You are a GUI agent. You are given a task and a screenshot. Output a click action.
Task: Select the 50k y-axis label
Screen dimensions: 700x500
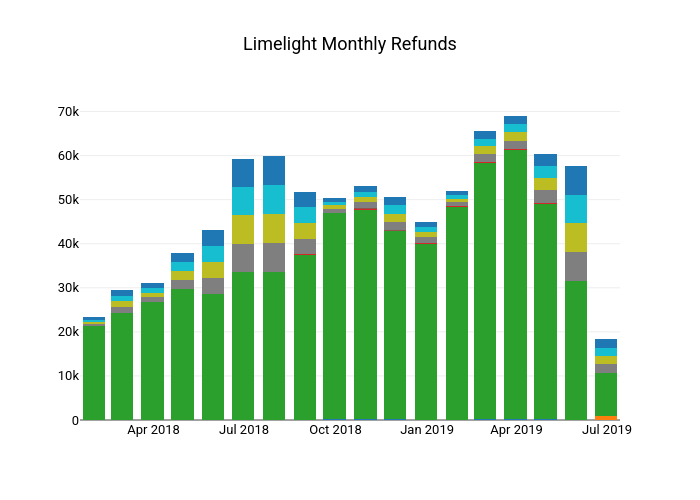point(68,200)
